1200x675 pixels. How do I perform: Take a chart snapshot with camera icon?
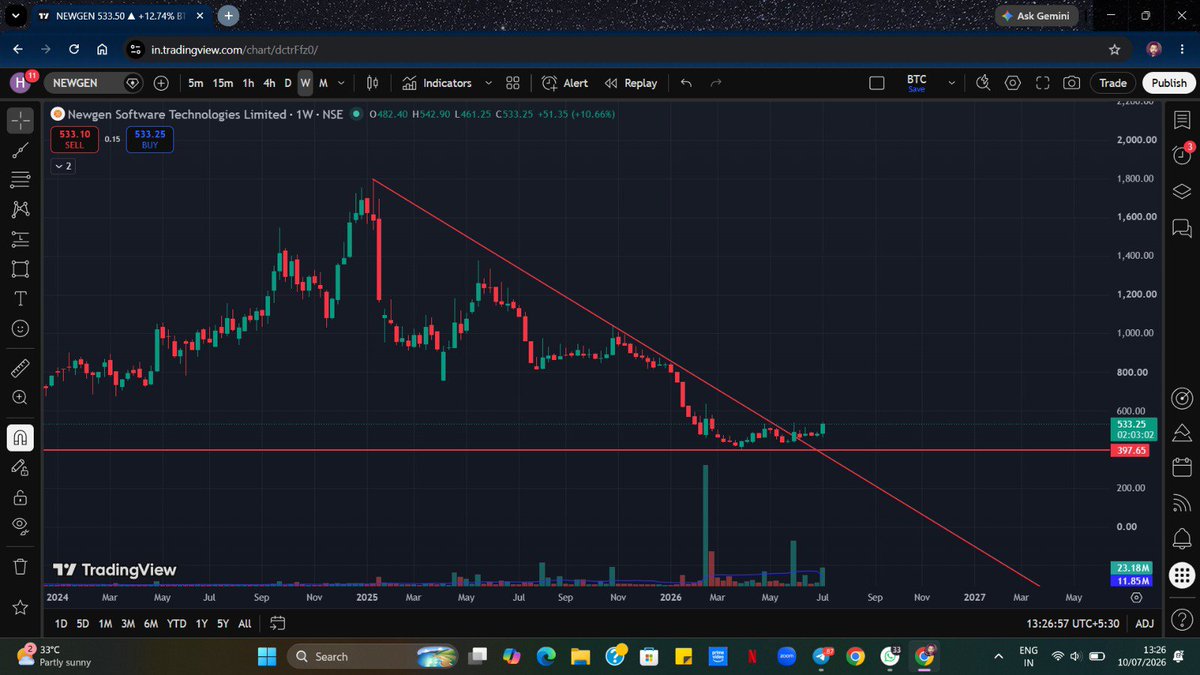tap(1071, 83)
